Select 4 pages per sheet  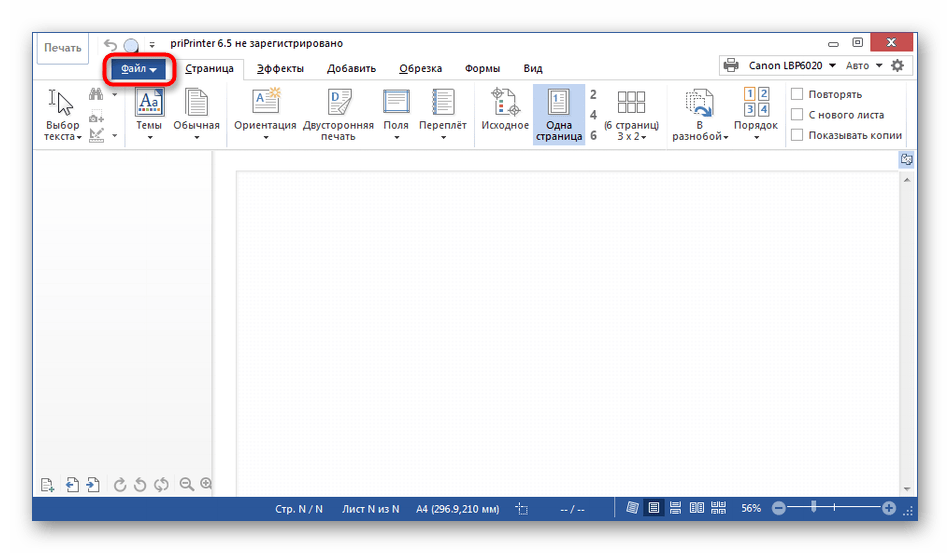point(593,115)
